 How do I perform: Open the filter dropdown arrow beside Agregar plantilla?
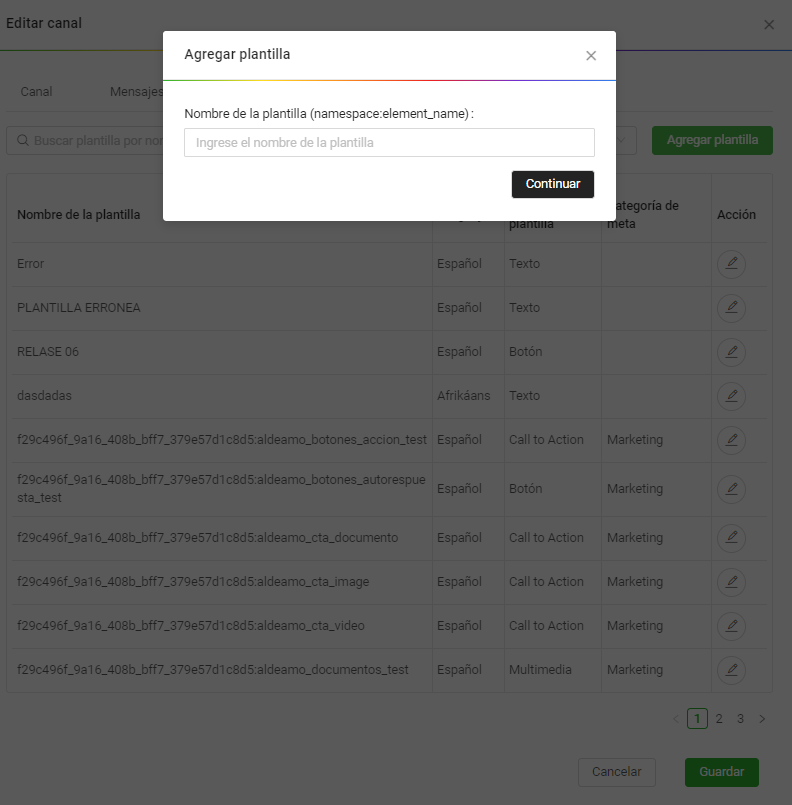[x=621, y=140]
